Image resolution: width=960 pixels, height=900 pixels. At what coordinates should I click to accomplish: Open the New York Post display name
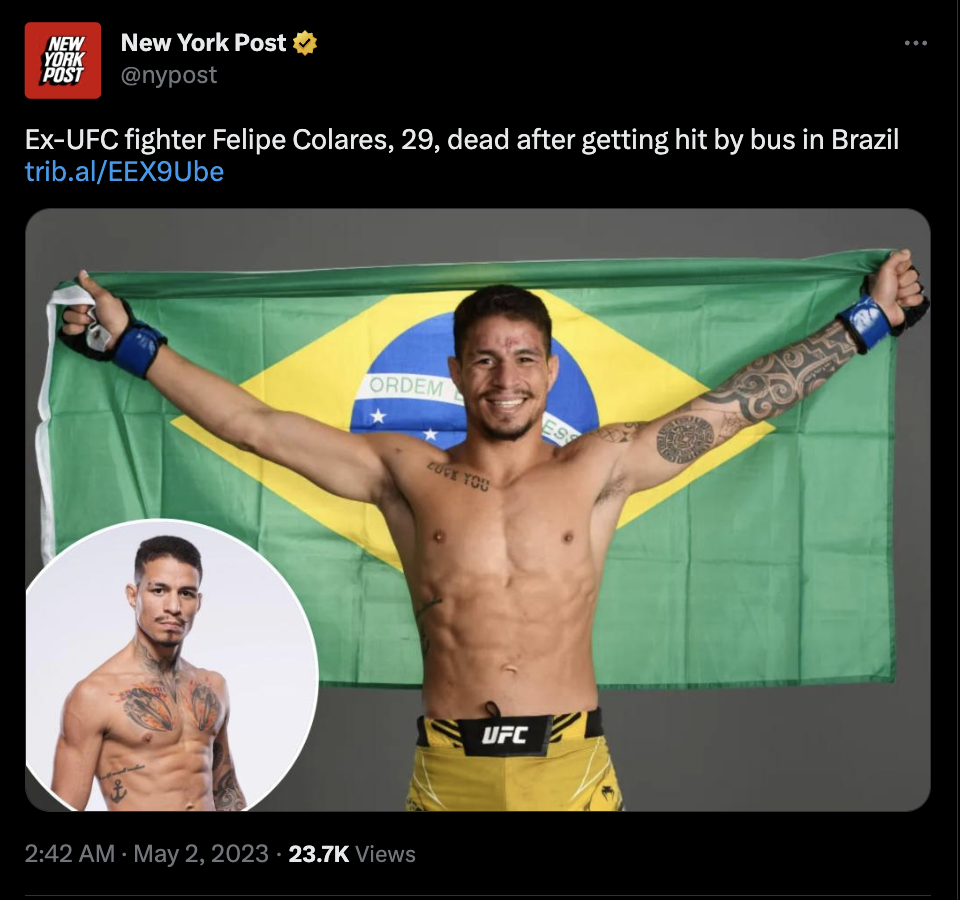(203, 43)
